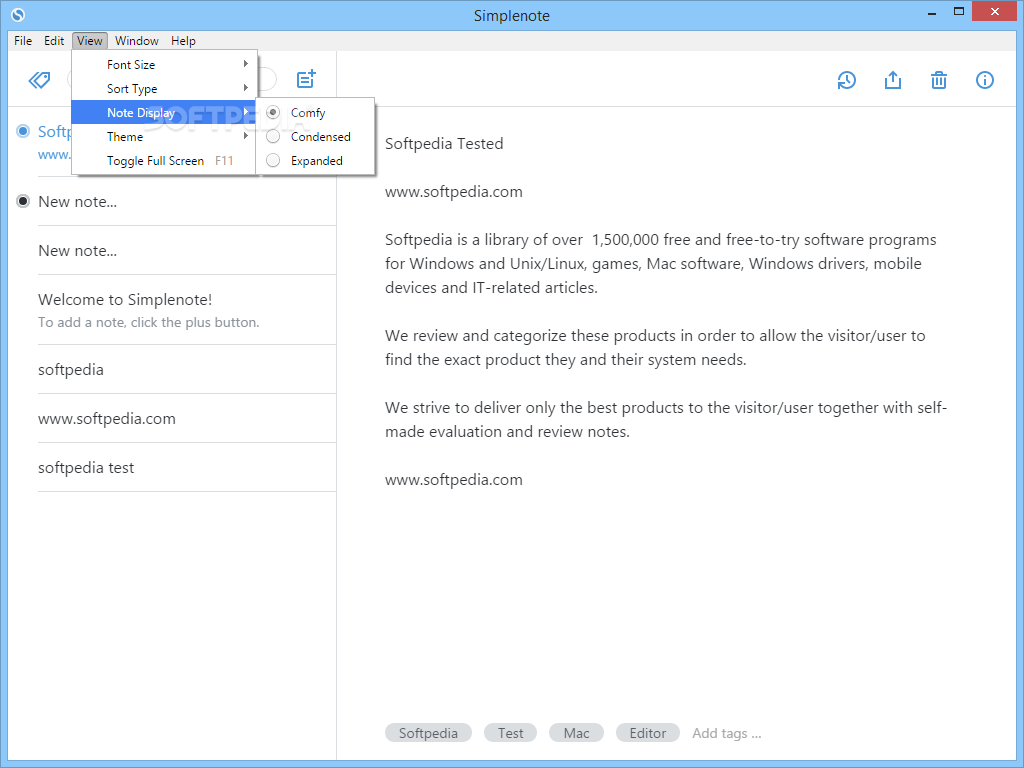Click the Softpedia tag
The width and height of the screenshot is (1024, 768).
[x=428, y=733]
